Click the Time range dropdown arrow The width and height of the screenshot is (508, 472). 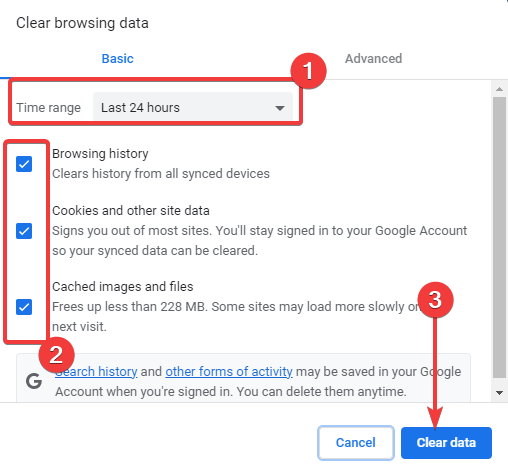click(x=280, y=108)
